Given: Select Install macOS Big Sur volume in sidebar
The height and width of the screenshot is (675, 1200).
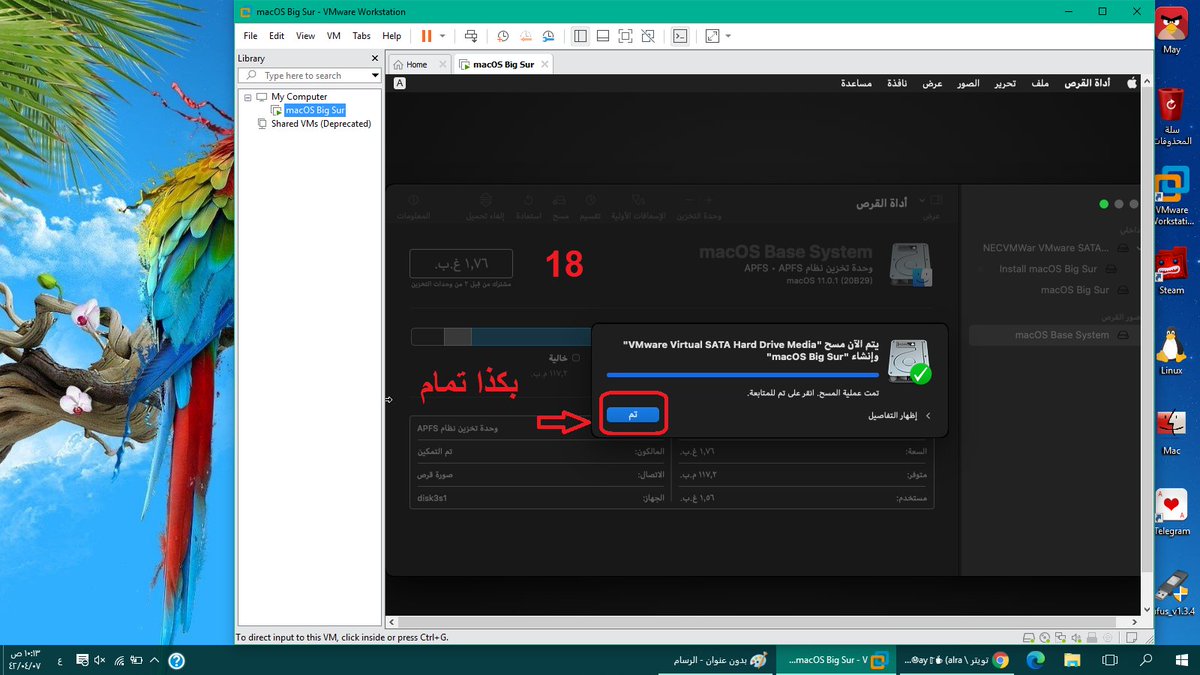Looking at the screenshot, I should point(1049,269).
